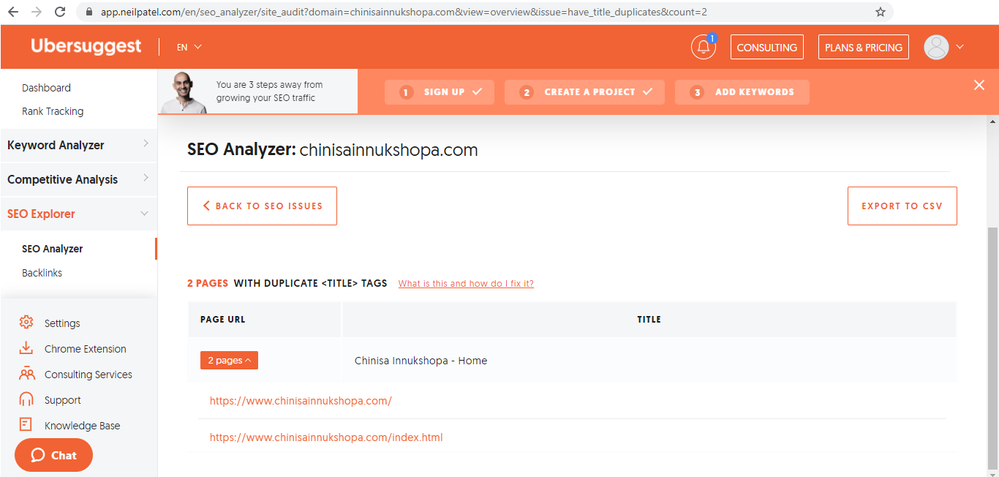999x477 pixels.
Task: Click the Support headphones icon
Action: 26,399
